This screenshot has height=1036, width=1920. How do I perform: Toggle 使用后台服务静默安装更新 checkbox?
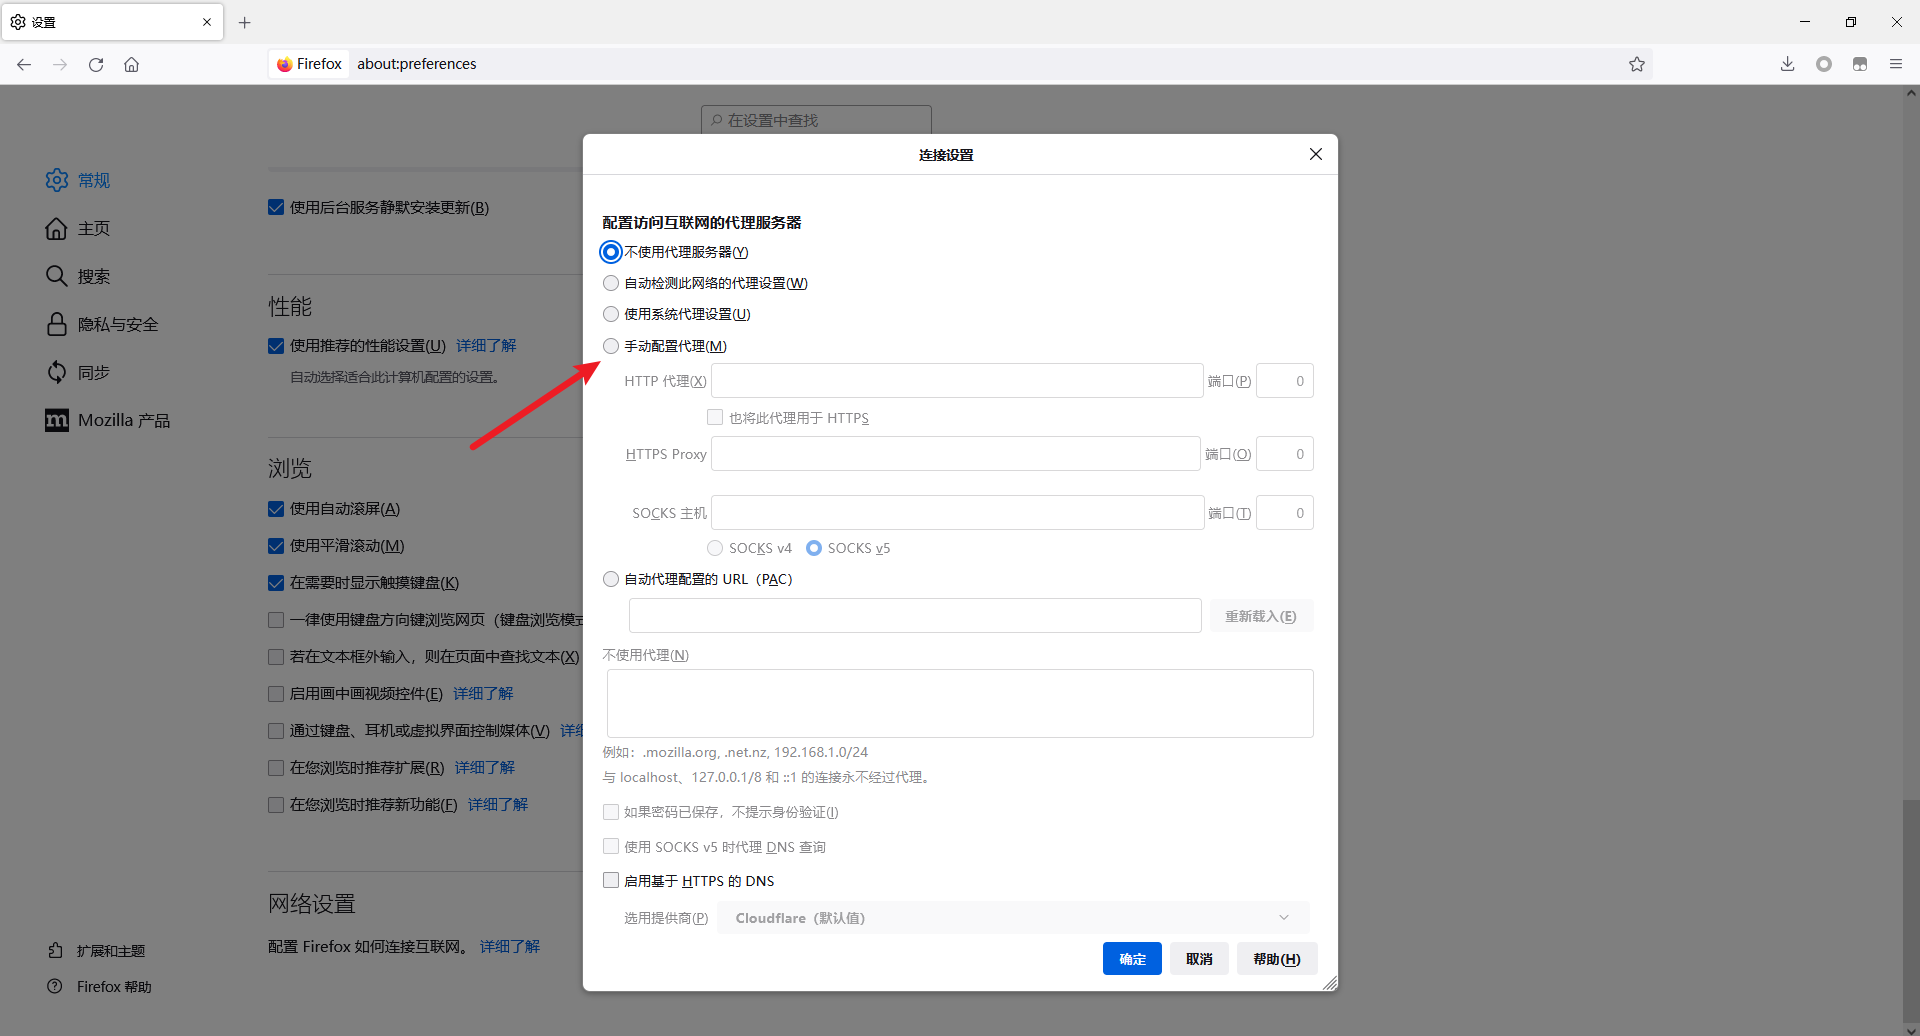[x=276, y=208]
